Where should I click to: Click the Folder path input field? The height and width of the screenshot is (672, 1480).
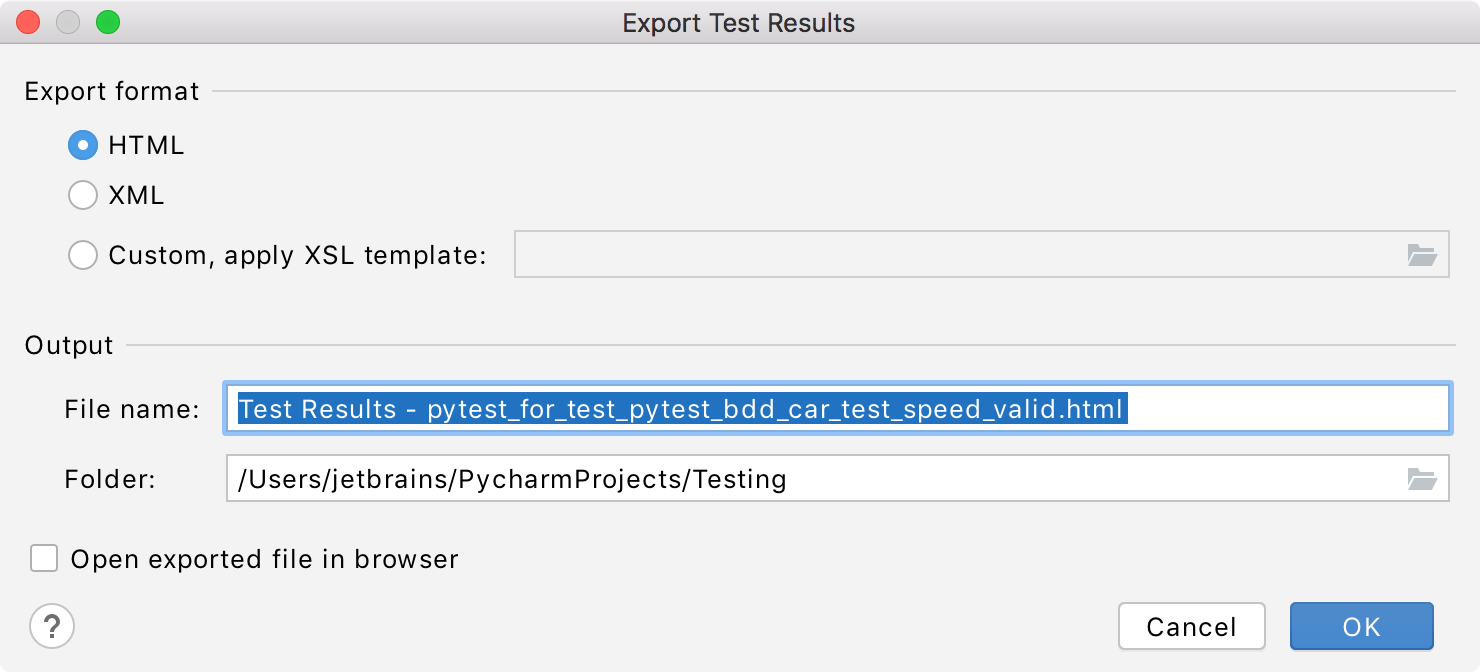coord(700,478)
